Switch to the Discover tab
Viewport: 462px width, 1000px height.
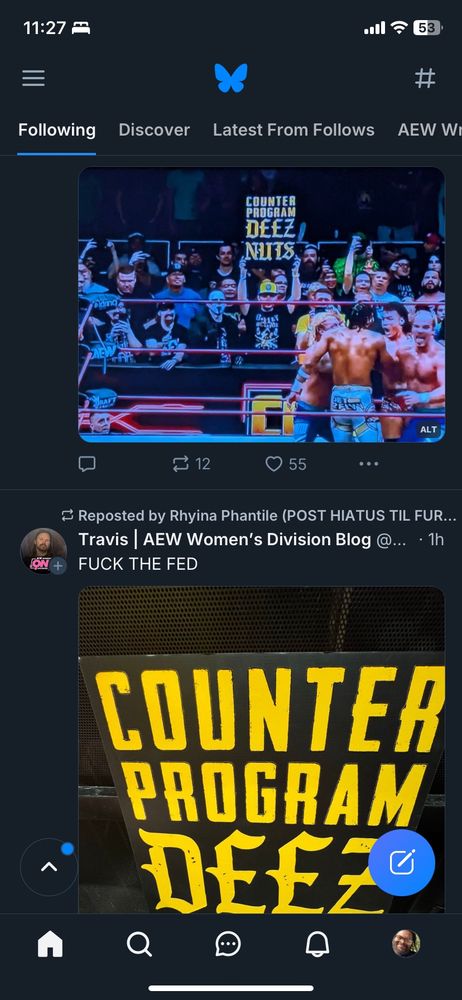(154, 130)
